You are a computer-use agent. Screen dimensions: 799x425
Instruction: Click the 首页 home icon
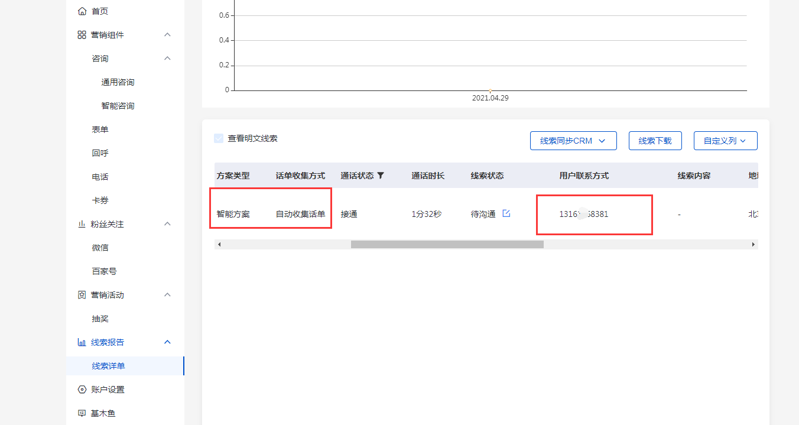[82, 11]
